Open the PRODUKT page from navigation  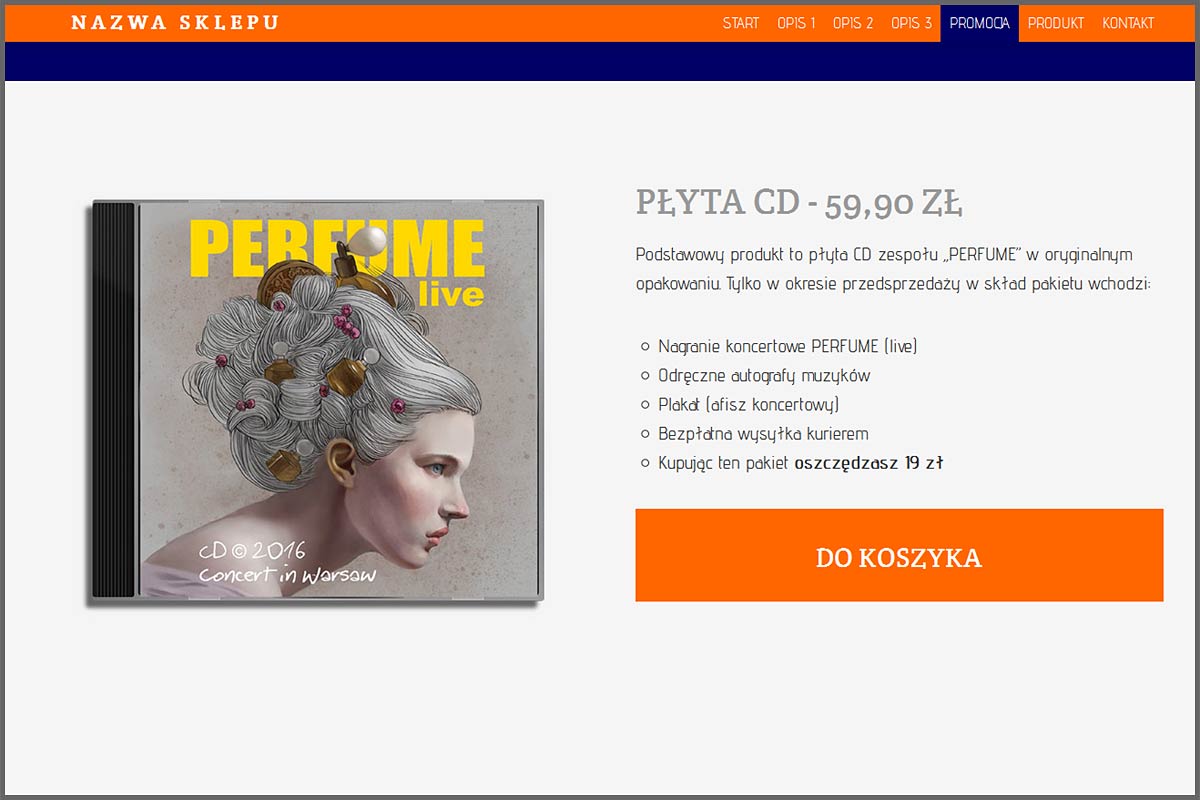[1055, 23]
